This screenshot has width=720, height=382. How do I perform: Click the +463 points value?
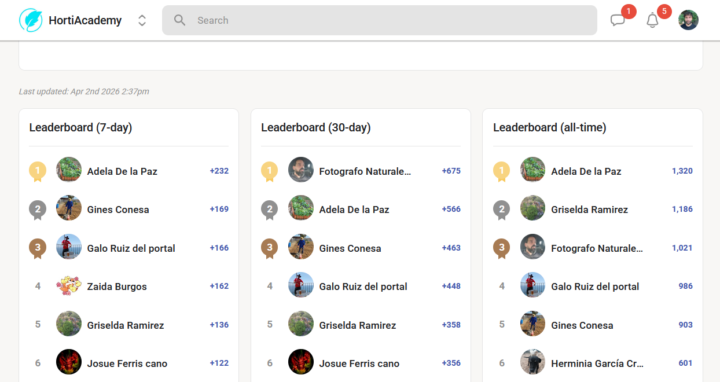click(x=451, y=247)
